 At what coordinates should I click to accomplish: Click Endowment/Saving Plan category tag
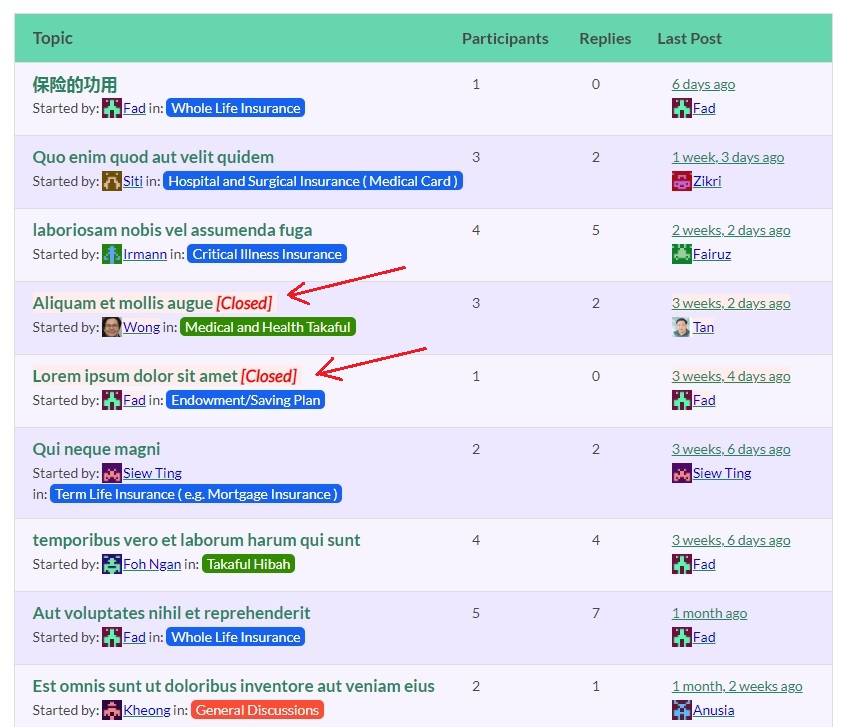[x=246, y=400]
